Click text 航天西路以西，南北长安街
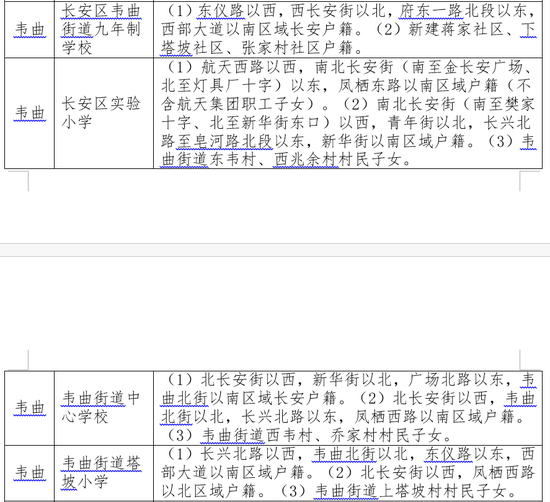The image size is (550, 502). pyautogui.click(x=297, y=67)
